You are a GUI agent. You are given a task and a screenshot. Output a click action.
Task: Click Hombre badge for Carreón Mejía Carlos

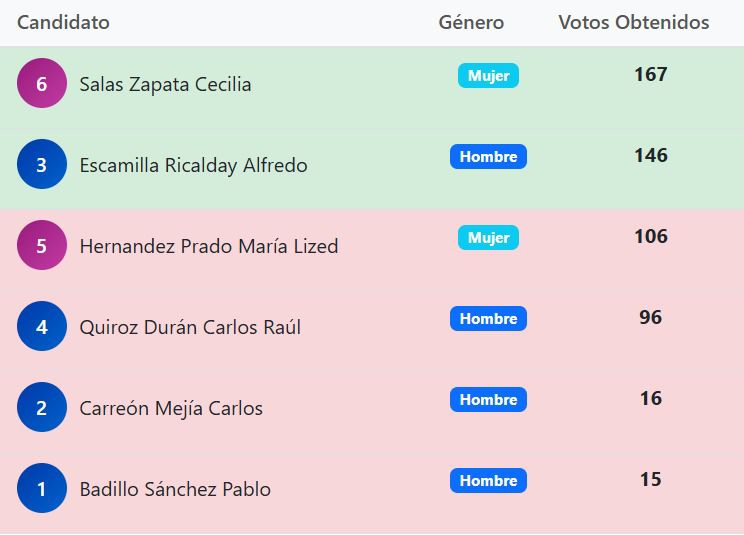coord(488,400)
